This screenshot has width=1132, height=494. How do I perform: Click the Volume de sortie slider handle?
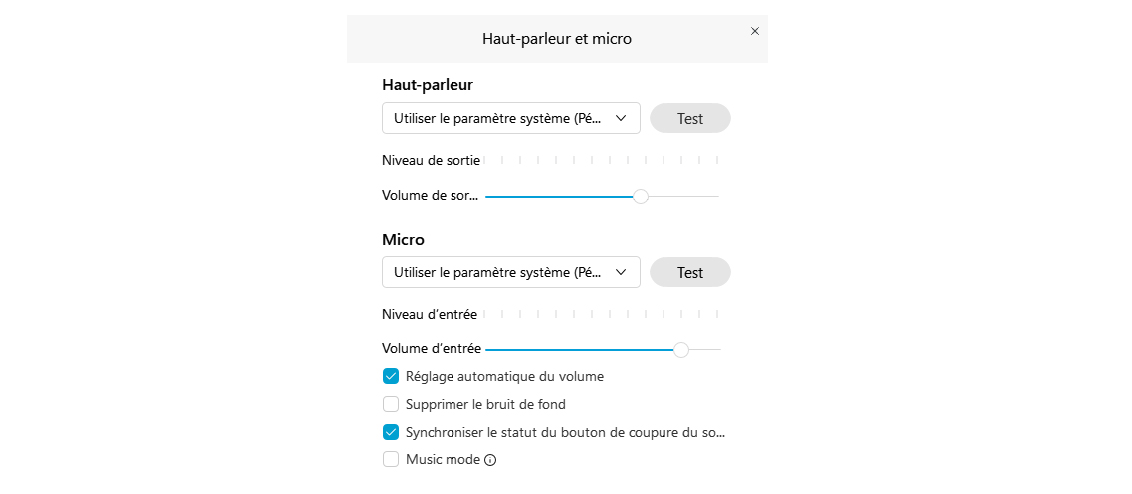click(x=640, y=196)
